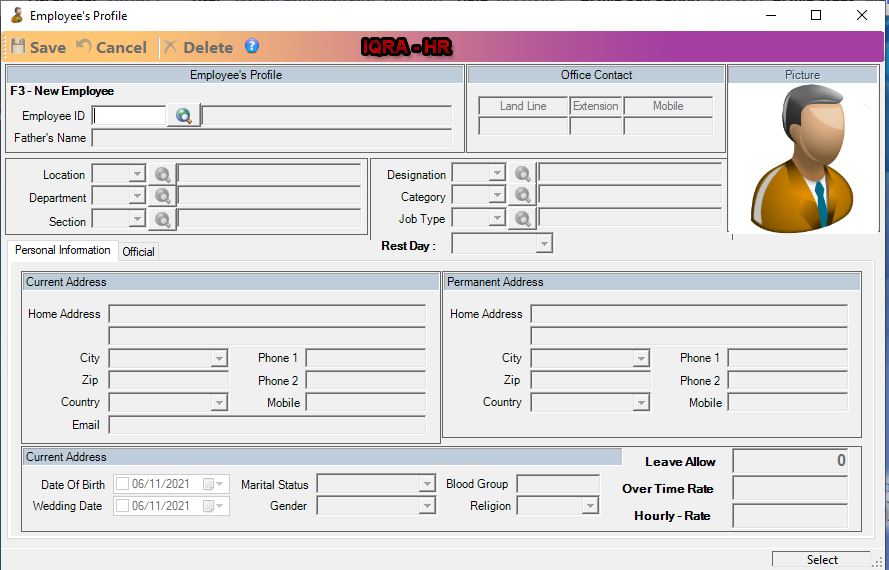Screen dimensions: 889x570
Task: Switch to the Official tab
Action: (x=138, y=252)
